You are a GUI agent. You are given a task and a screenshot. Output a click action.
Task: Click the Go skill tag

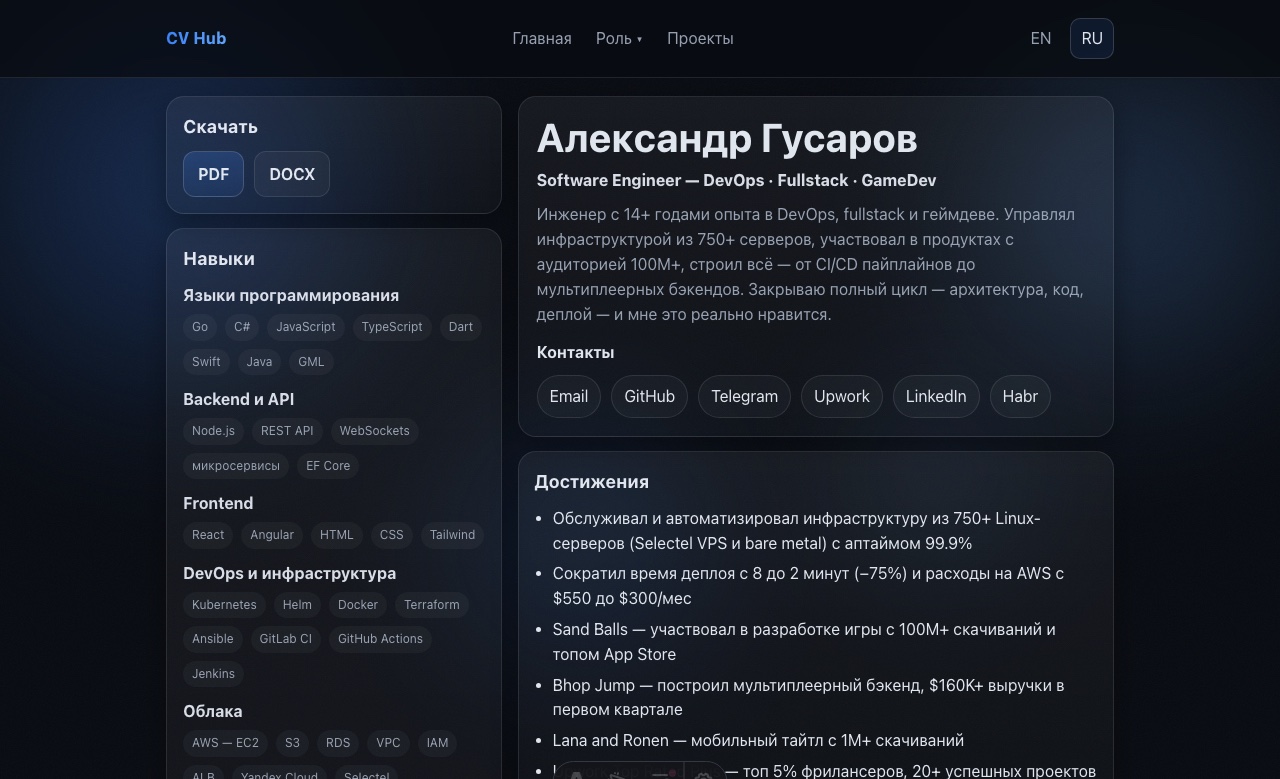(x=200, y=327)
